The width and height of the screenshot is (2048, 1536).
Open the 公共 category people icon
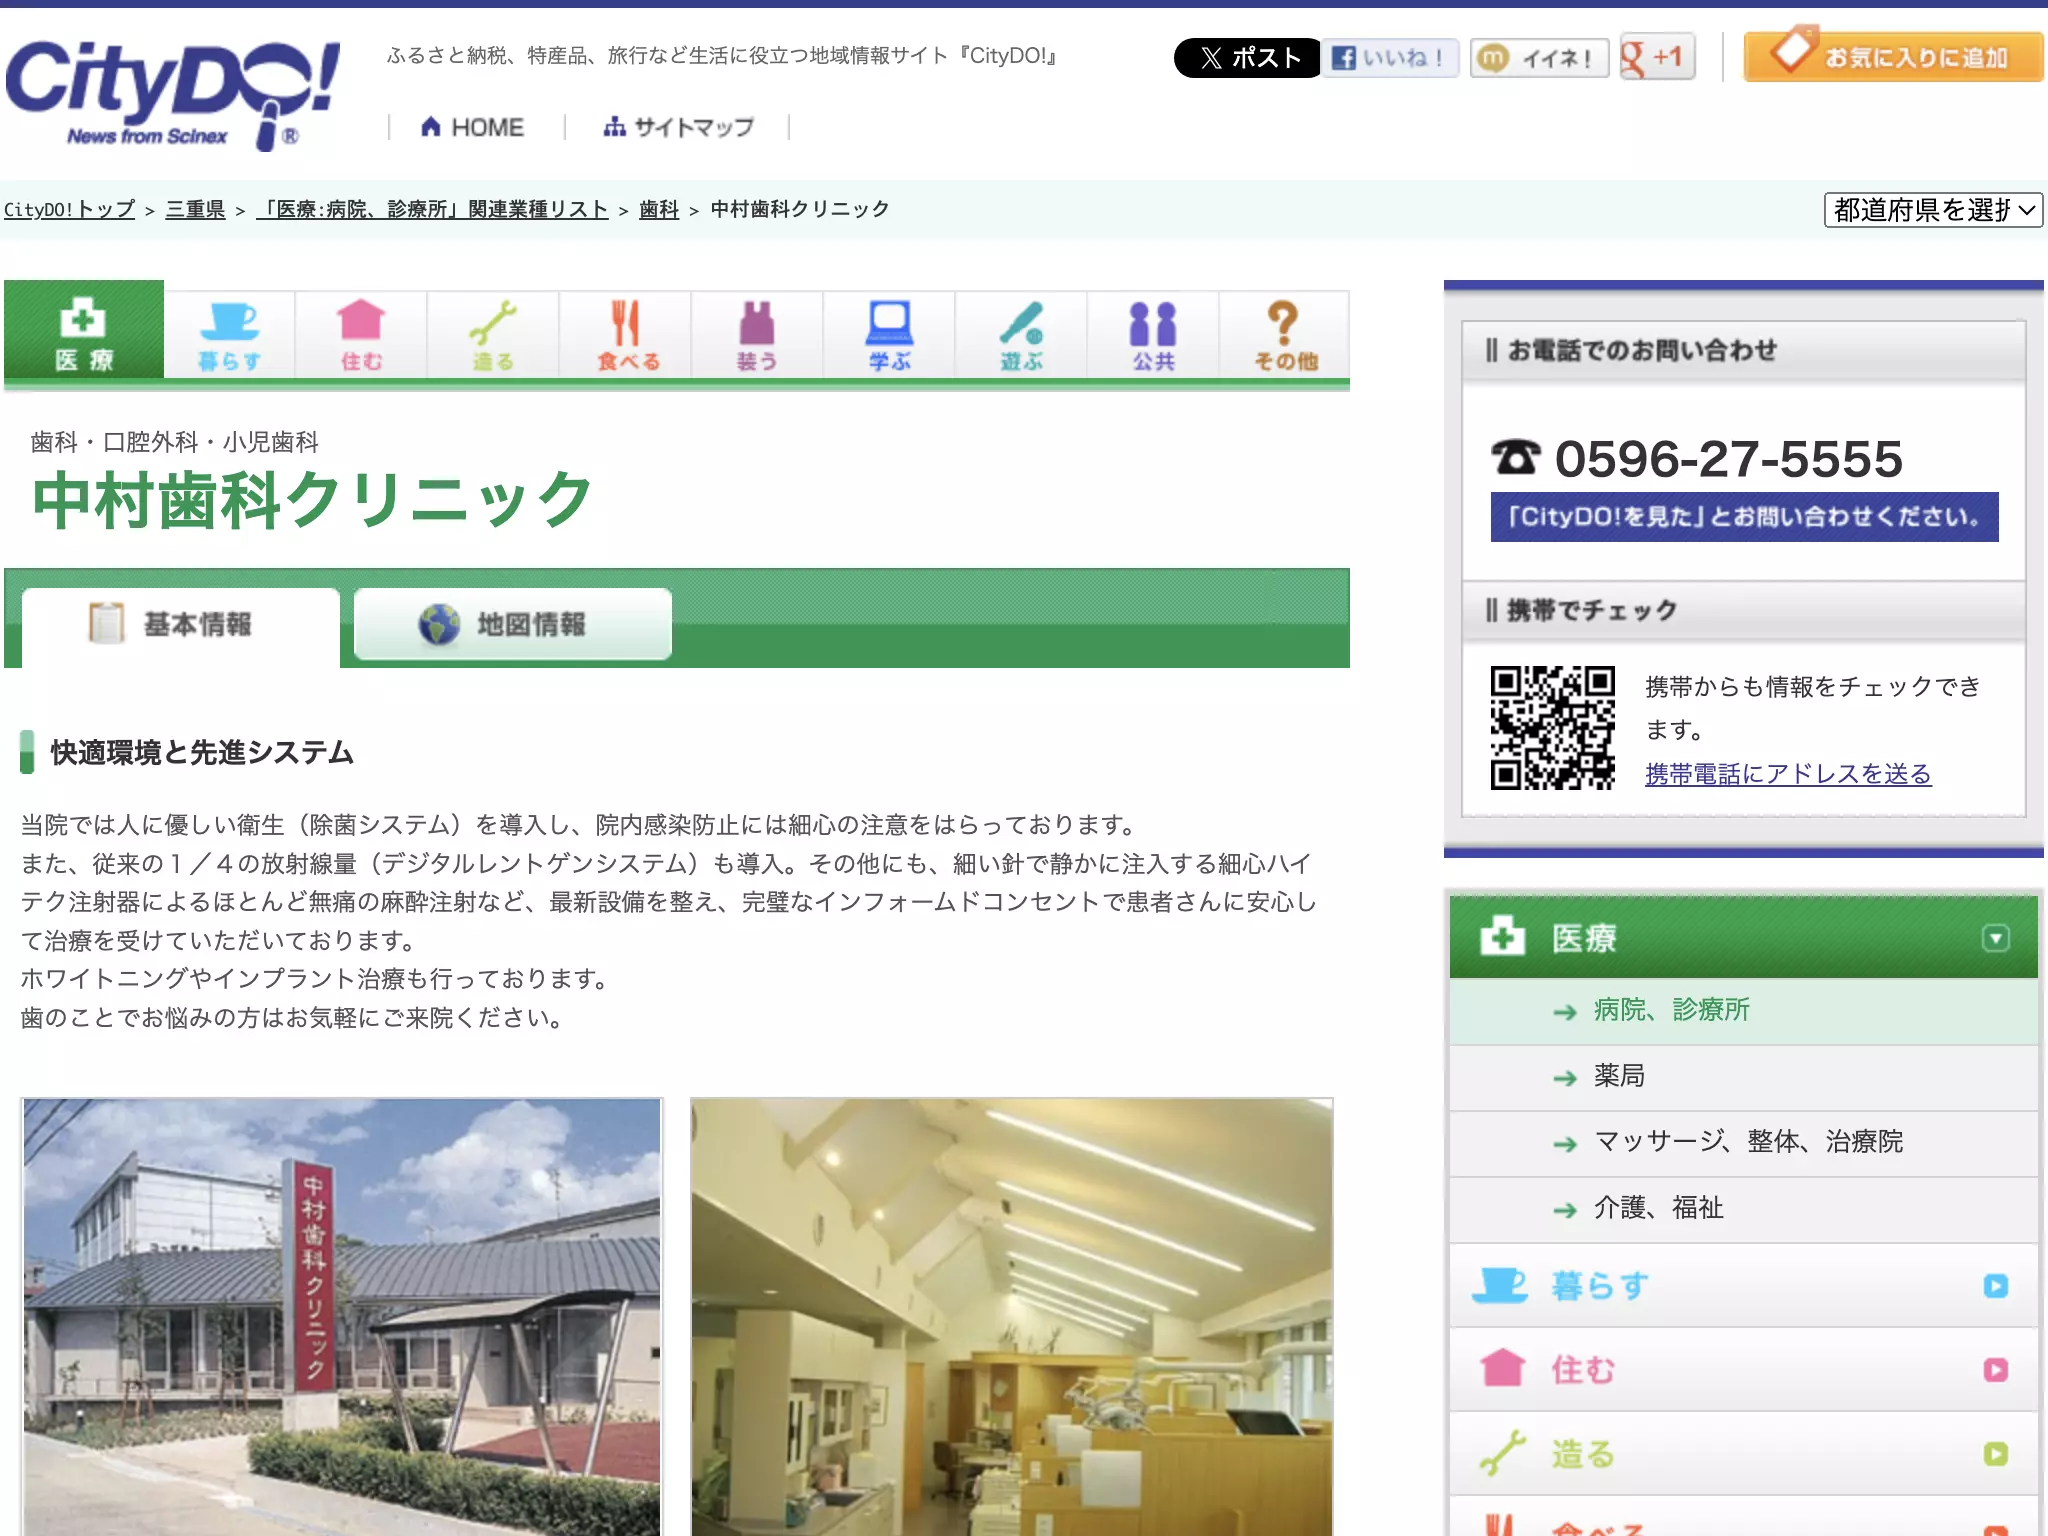point(1153,336)
